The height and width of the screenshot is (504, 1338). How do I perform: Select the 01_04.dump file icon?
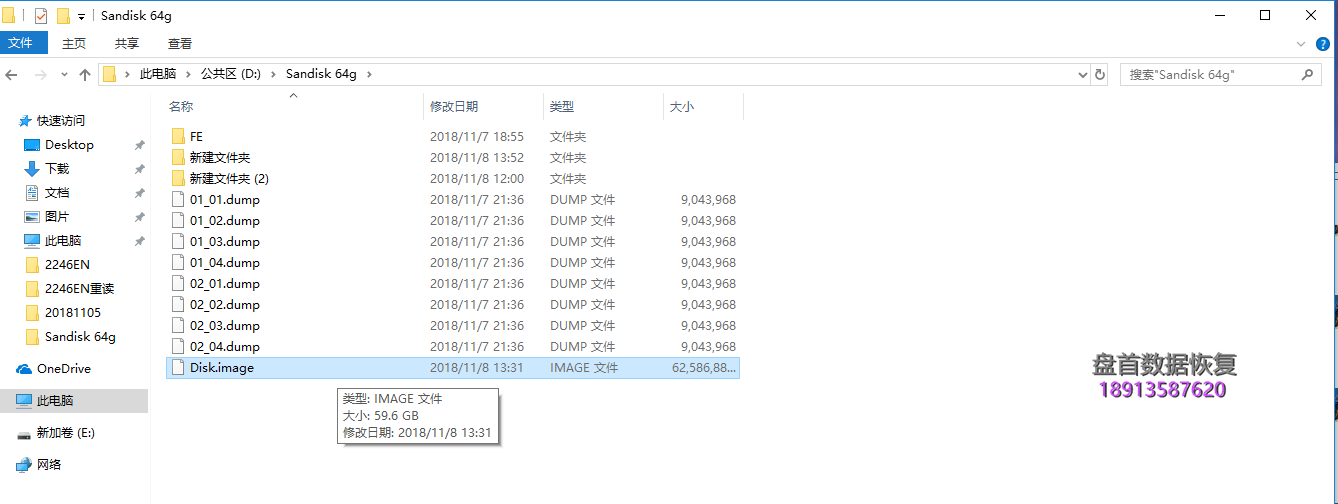pyautogui.click(x=178, y=262)
